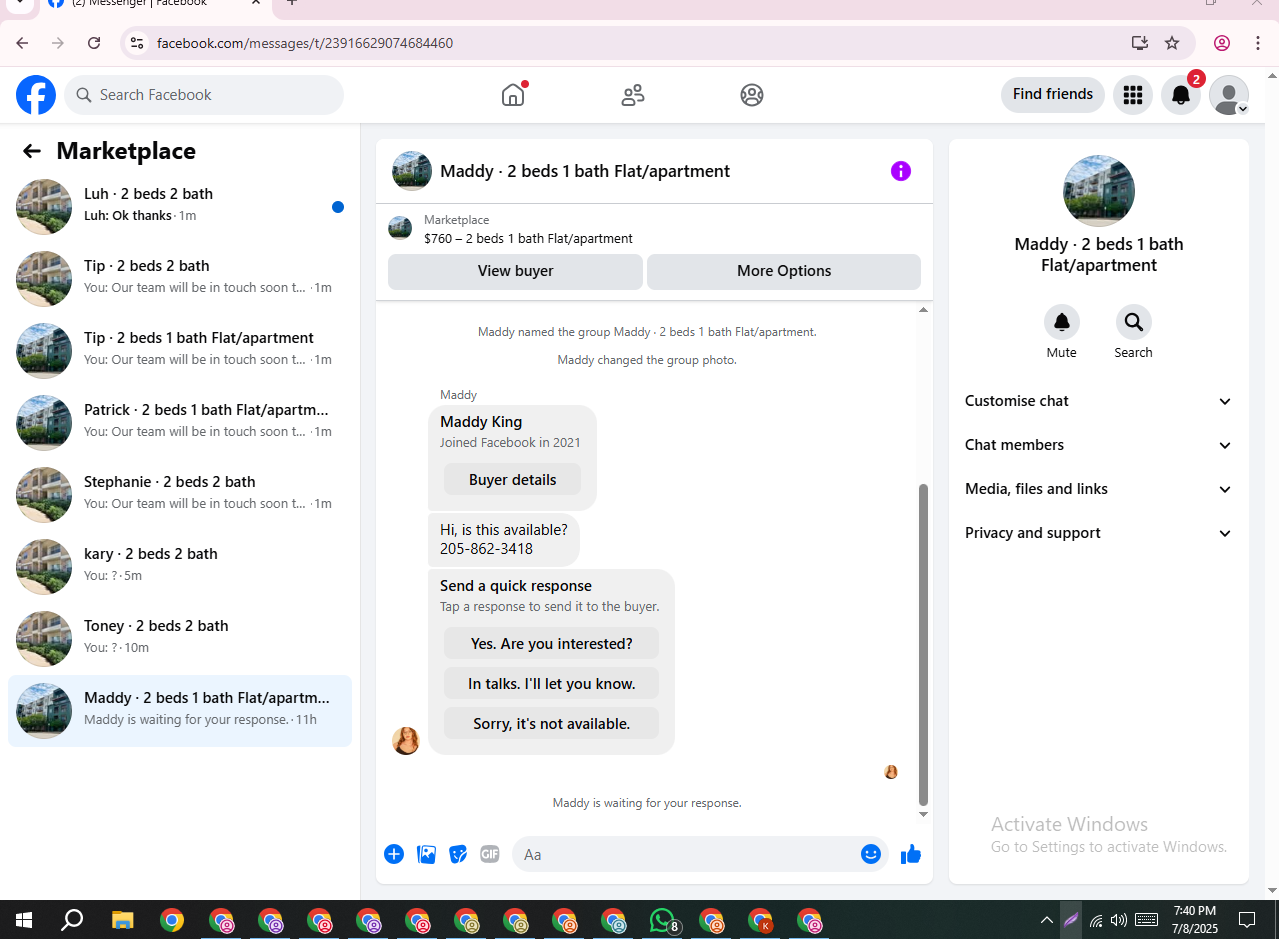Open Tip 2 beds 1 bath Flat/apartment chat
This screenshot has width=1279, height=939.
(x=180, y=351)
